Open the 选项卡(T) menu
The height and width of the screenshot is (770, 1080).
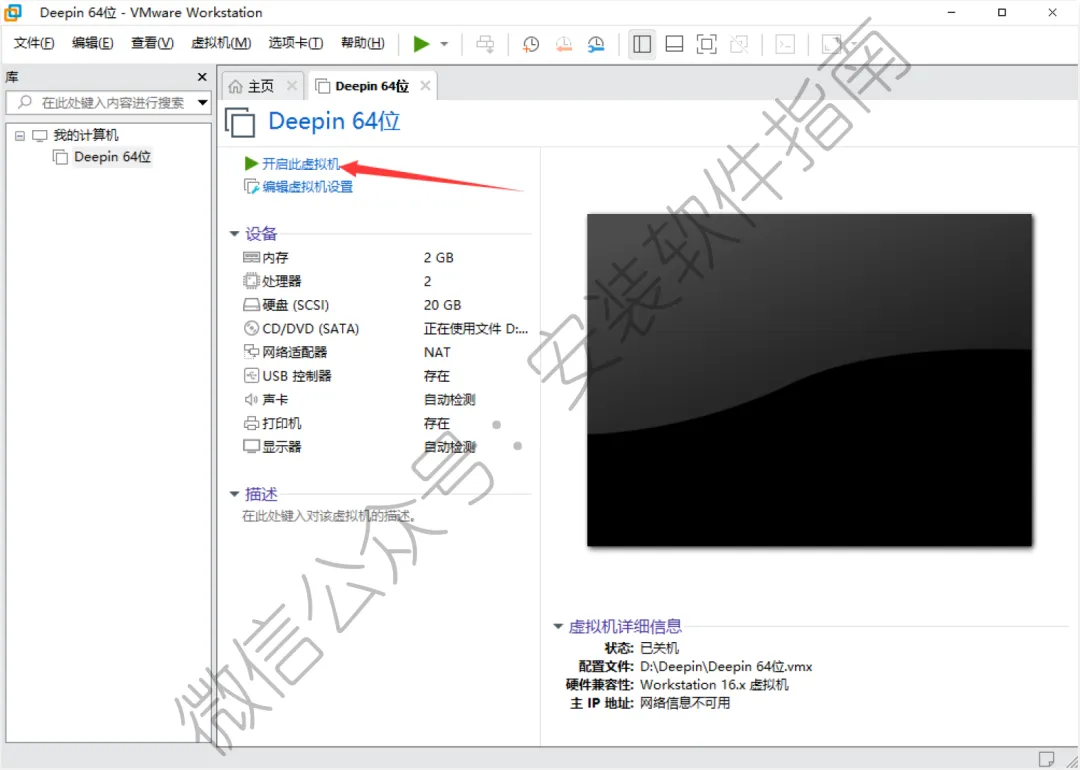[x=295, y=43]
